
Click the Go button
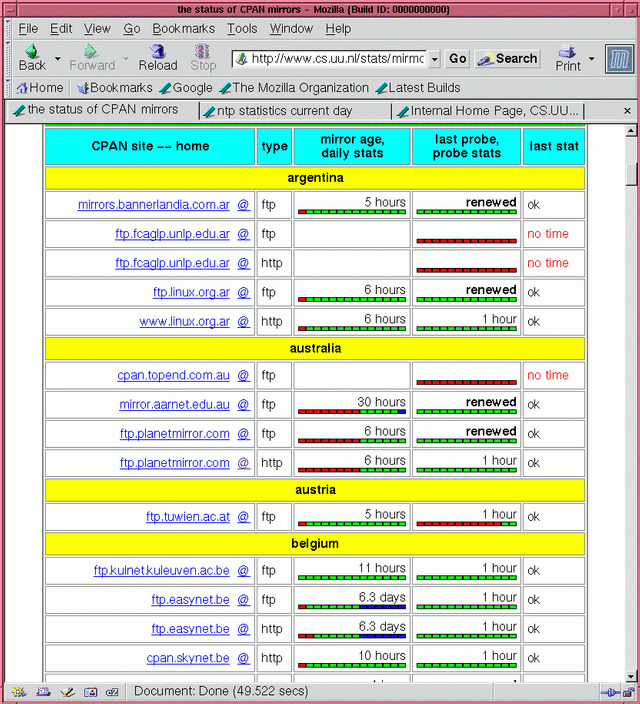click(x=457, y=59)
